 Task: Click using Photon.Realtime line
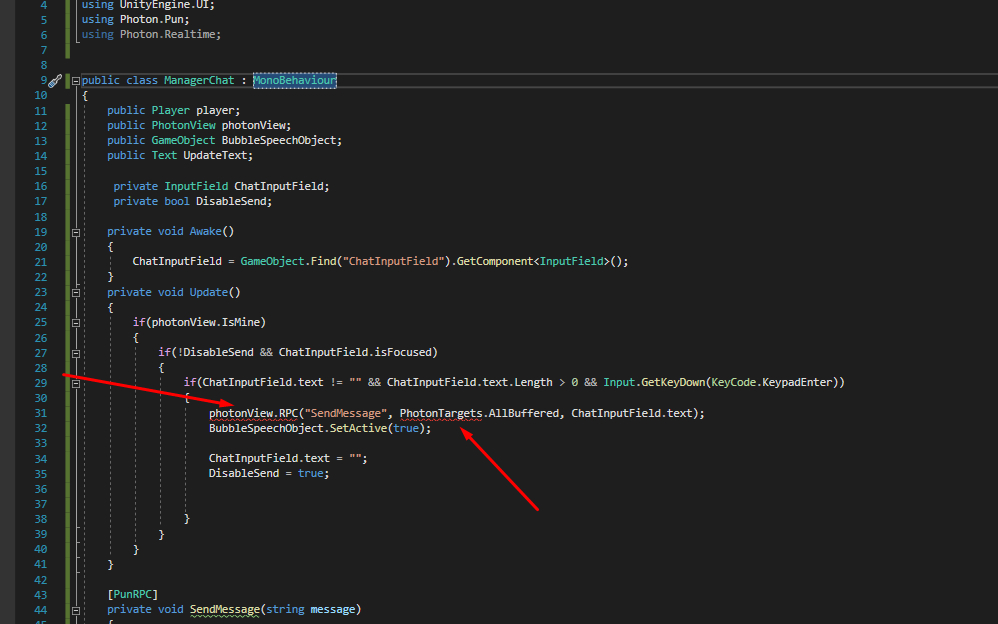pyautogui.click(x=151, y=34)
